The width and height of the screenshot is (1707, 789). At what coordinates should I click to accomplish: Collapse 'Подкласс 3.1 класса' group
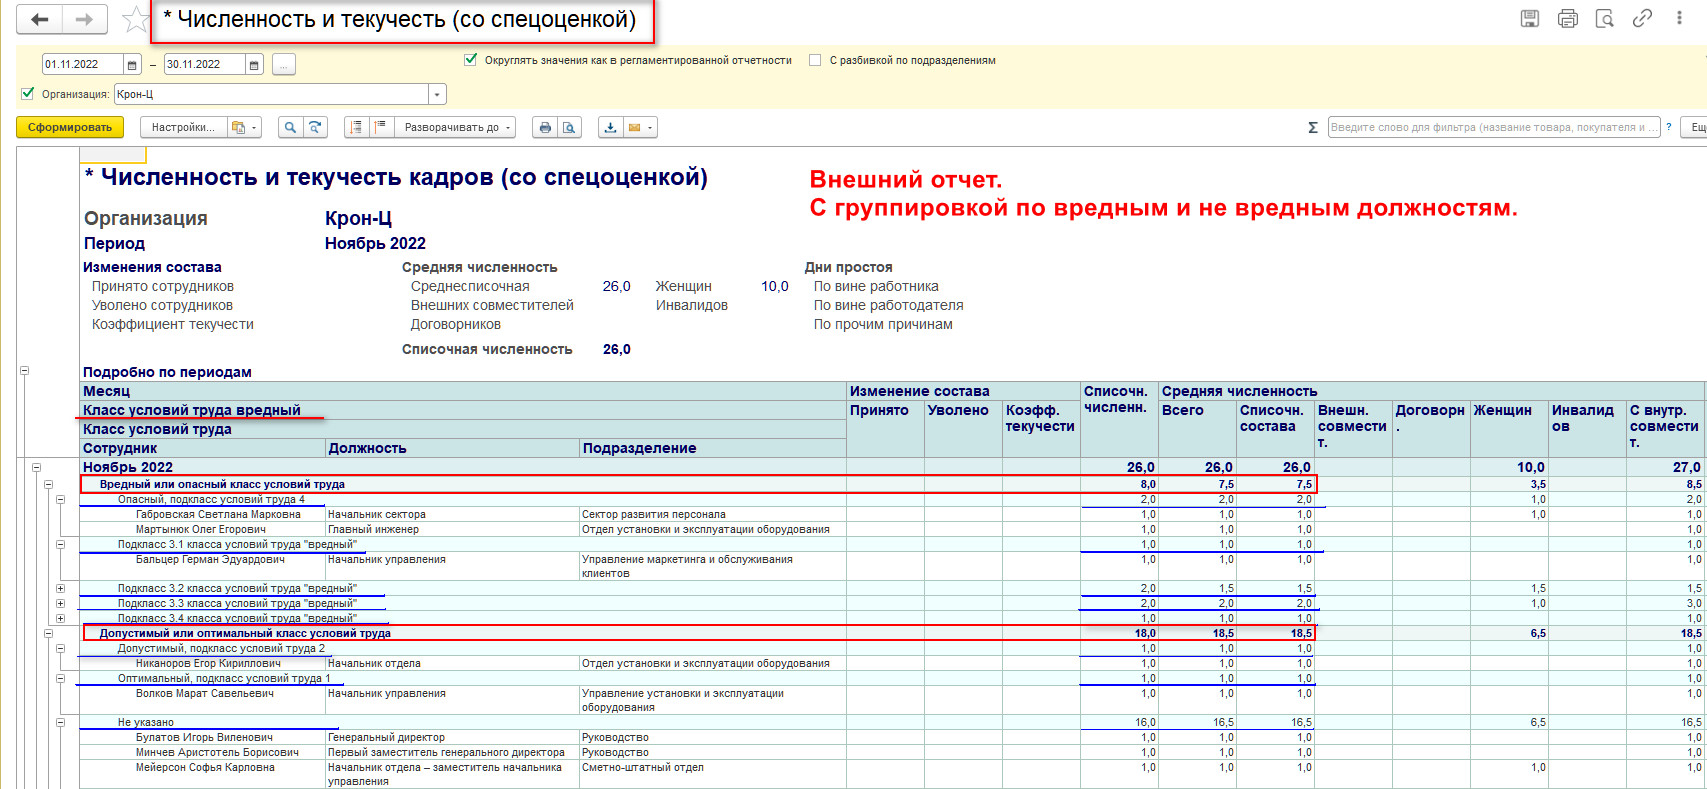point(60,544)
